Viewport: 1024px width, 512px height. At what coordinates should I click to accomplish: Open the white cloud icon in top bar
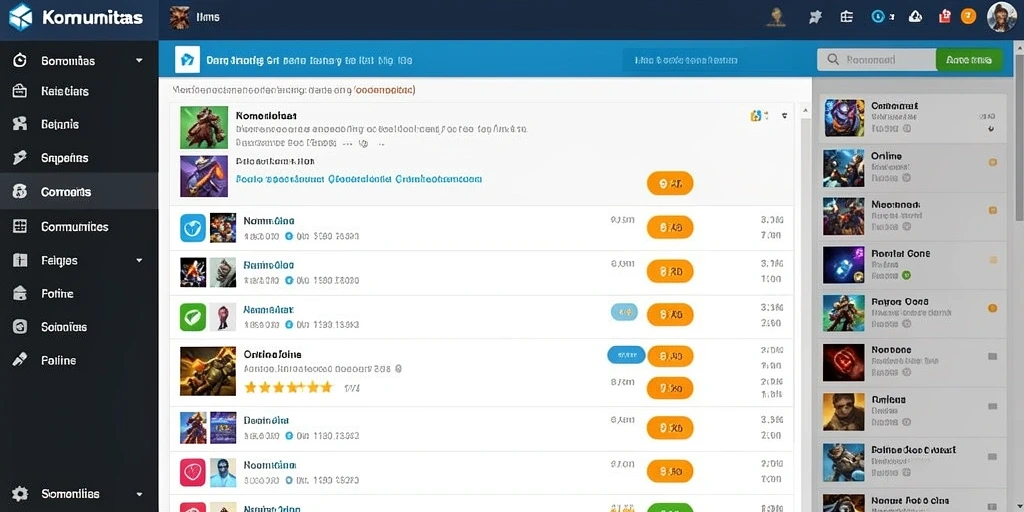(916, 17)
